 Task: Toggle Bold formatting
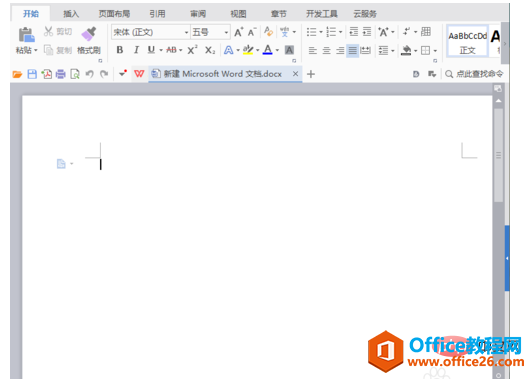click(120, 50)
